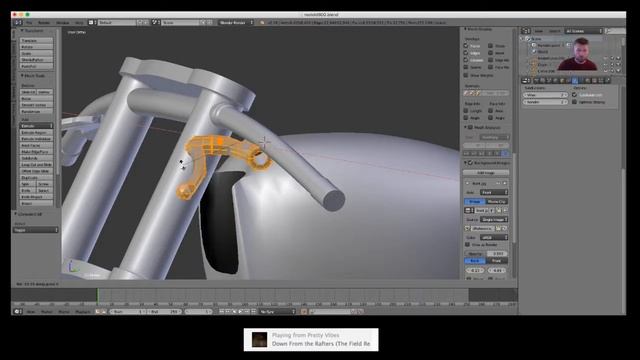Collapse the Mesh Display panel
The image size is (640, 360).
(465, 29)
